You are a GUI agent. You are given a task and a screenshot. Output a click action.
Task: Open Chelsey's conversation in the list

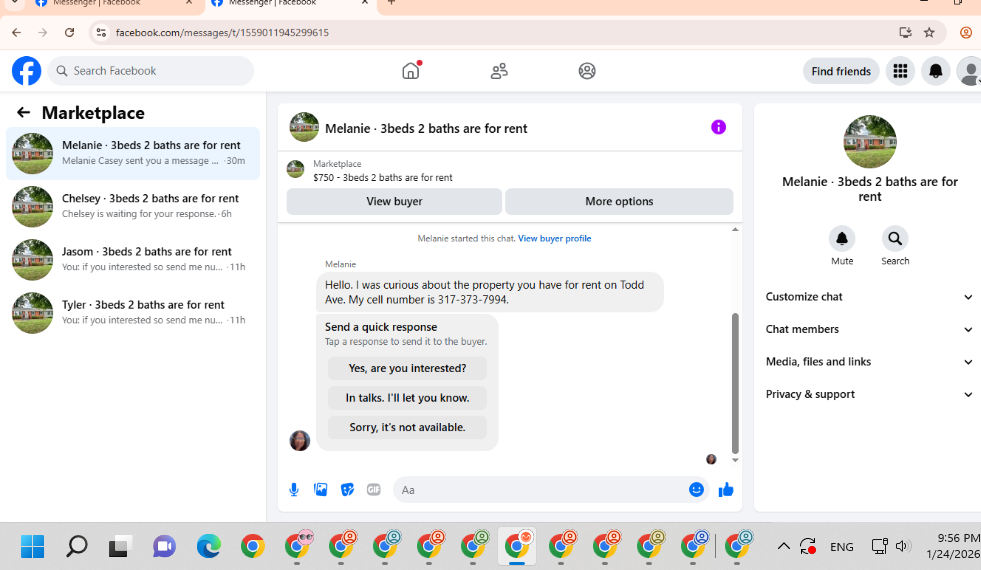coord(133,206)
